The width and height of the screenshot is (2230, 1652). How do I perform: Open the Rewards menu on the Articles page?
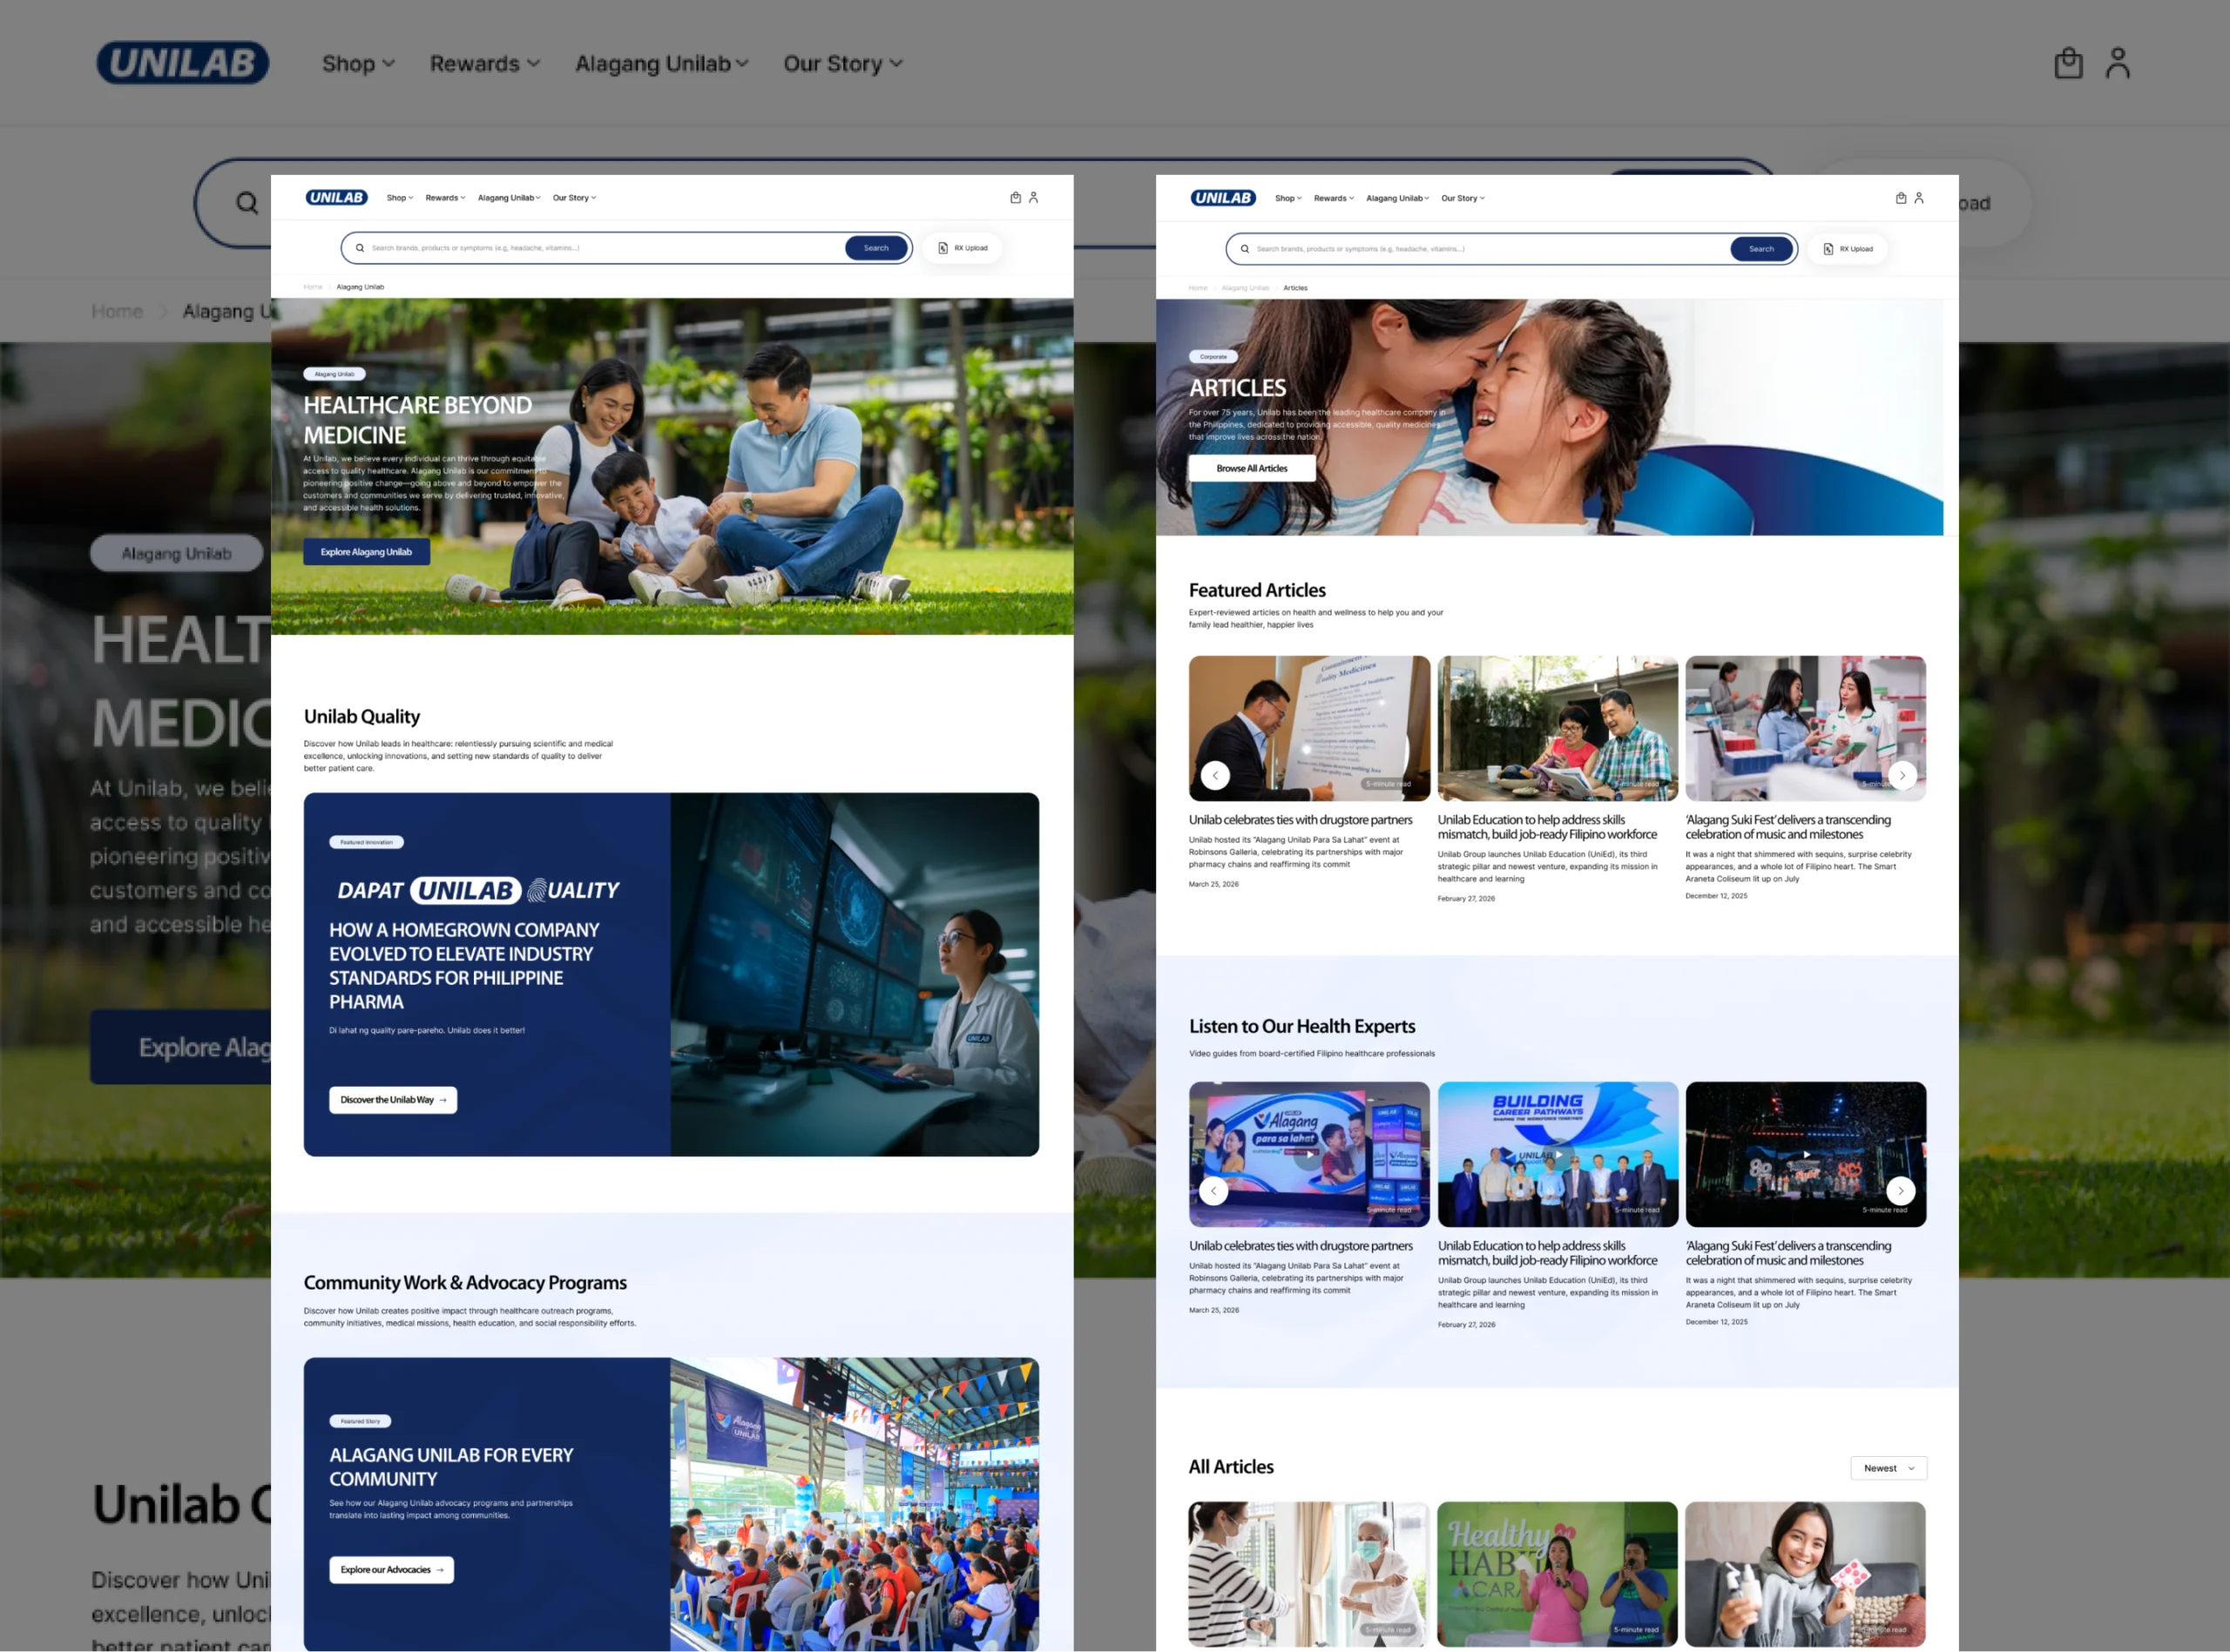click(1334, 198)
